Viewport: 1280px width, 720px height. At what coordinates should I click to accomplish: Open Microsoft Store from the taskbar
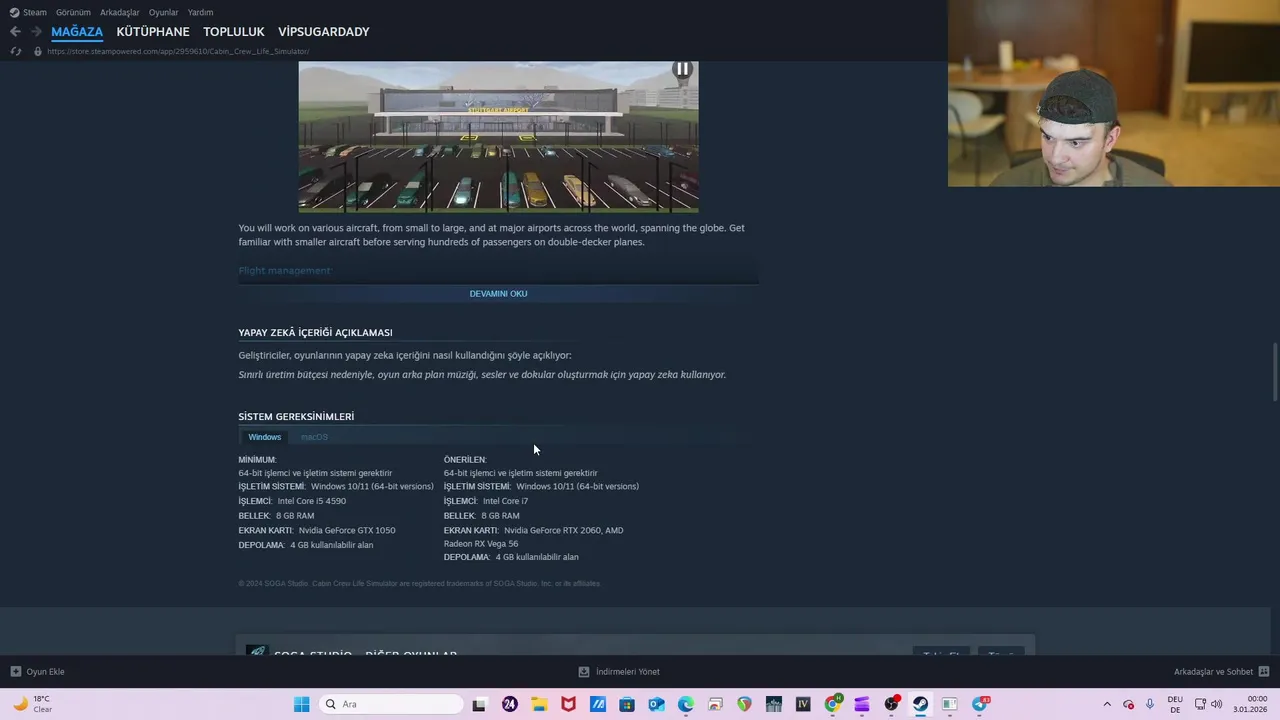627,704
